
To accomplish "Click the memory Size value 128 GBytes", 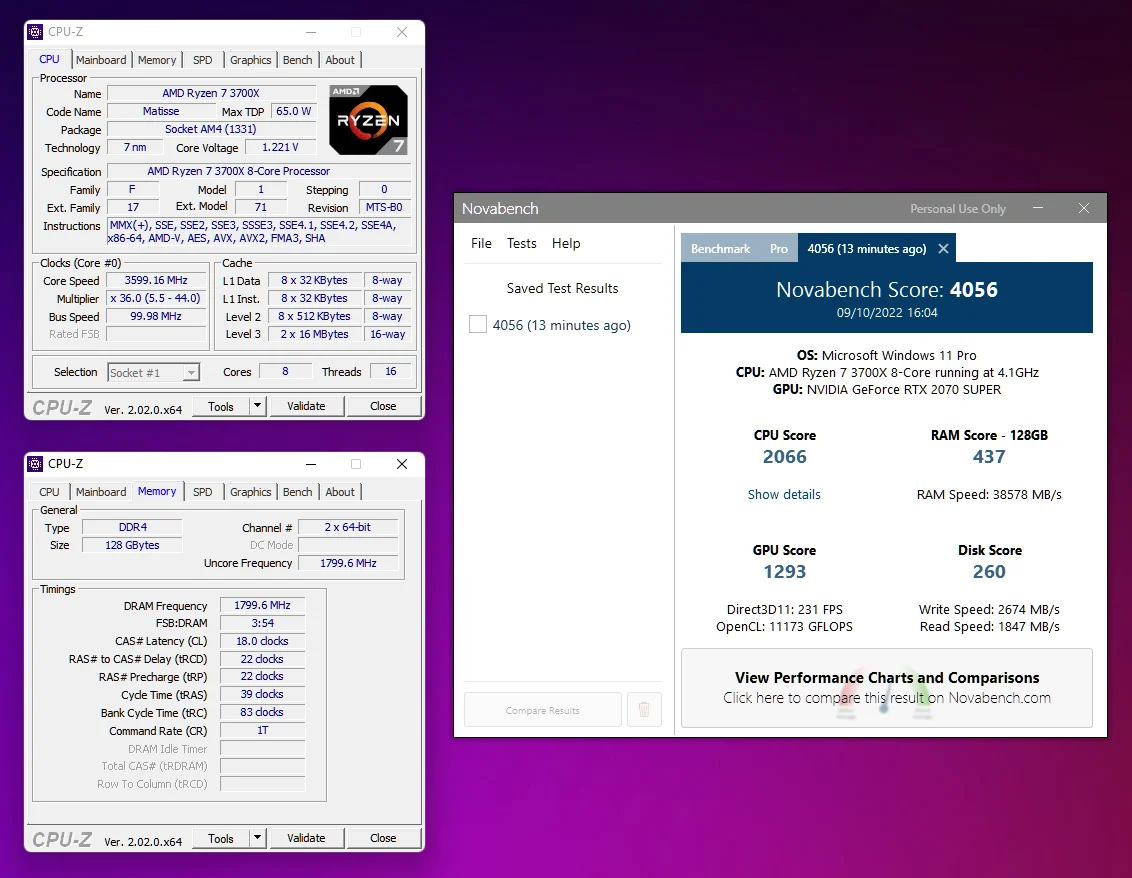I will click(x=132, y=545).
